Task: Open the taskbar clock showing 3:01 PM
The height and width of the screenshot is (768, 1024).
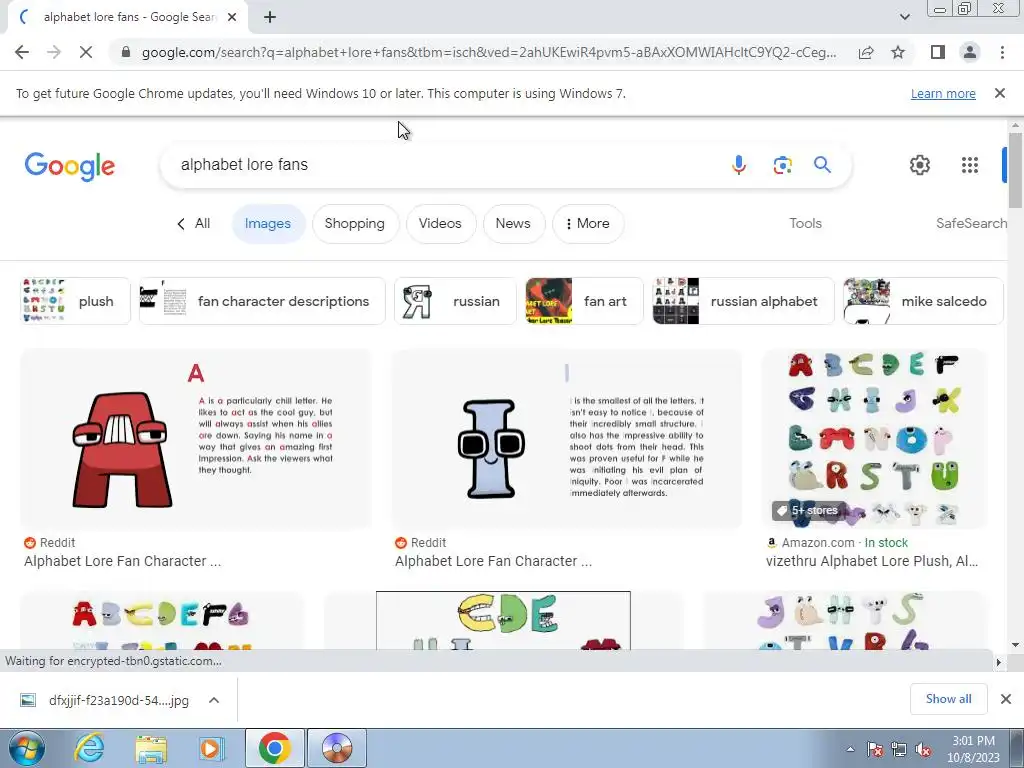Action: coord(973,749)
